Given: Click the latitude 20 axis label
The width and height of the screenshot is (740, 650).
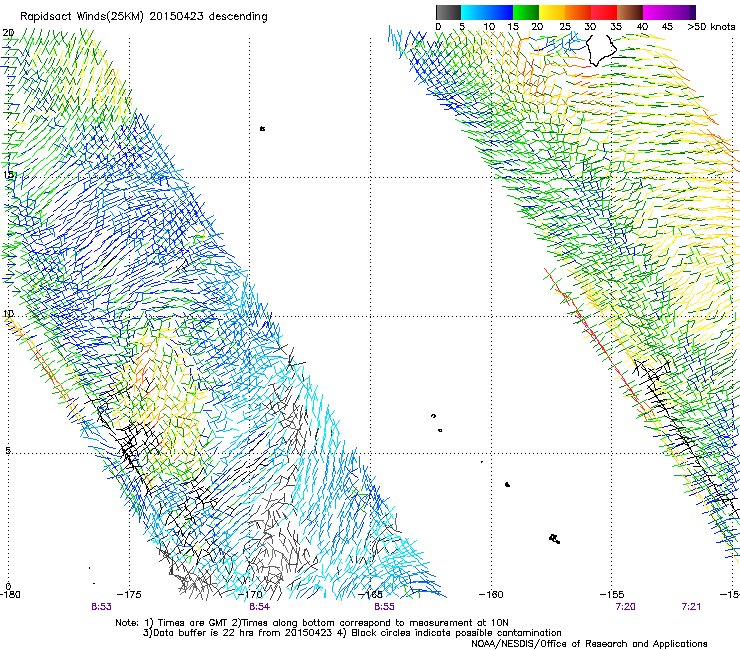Looking at the screenshot, I should (x=8, y=33).
